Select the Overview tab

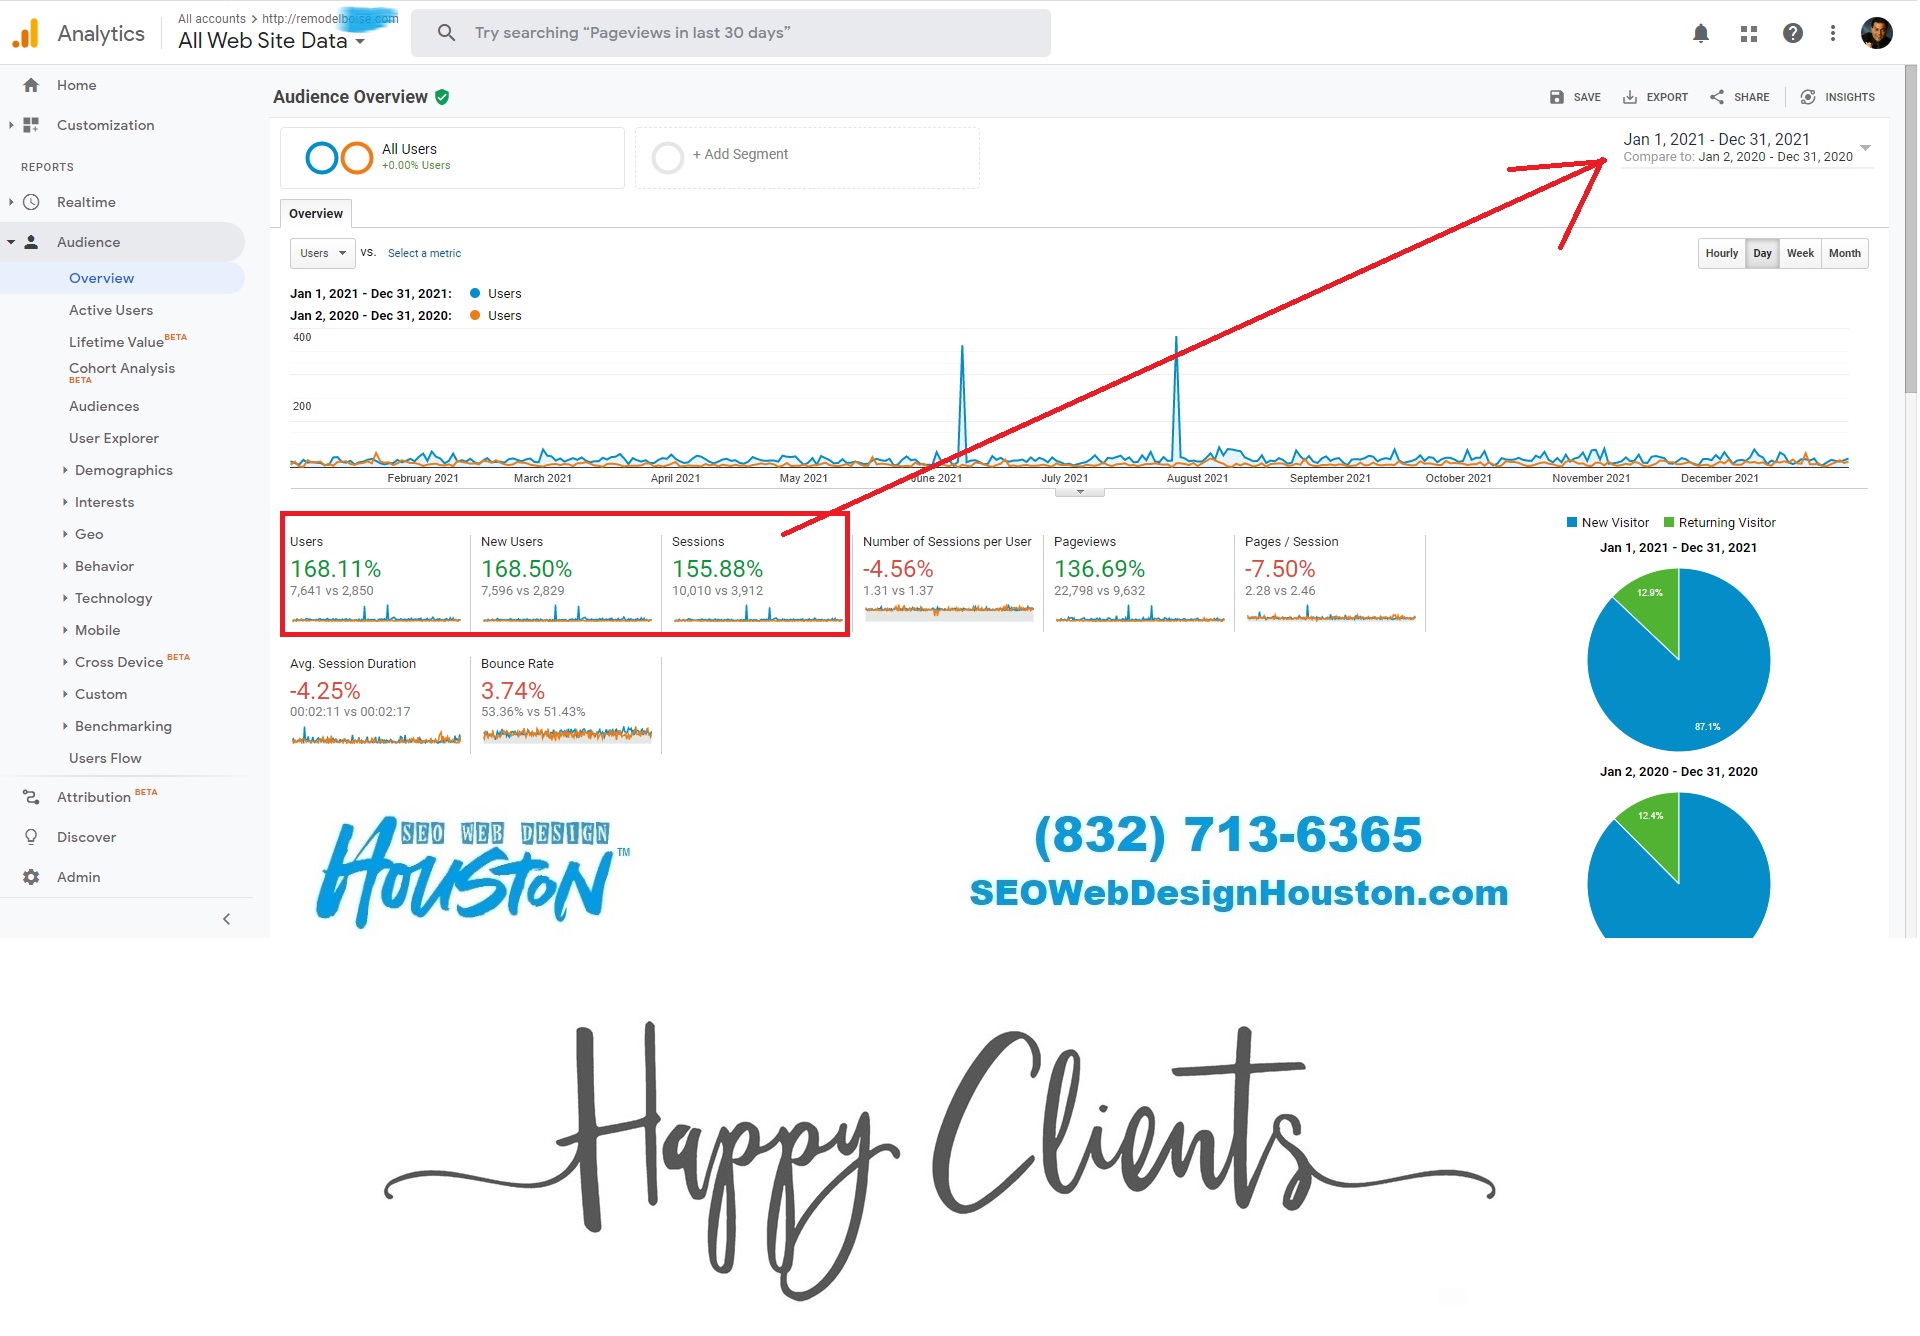(315, 213)
